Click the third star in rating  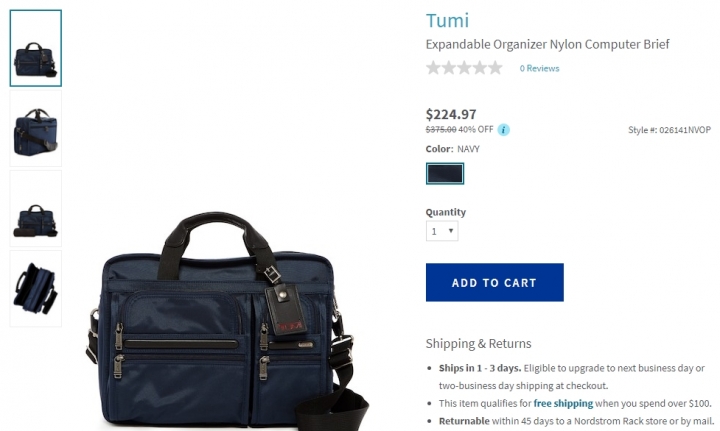(x=464, y=68)
